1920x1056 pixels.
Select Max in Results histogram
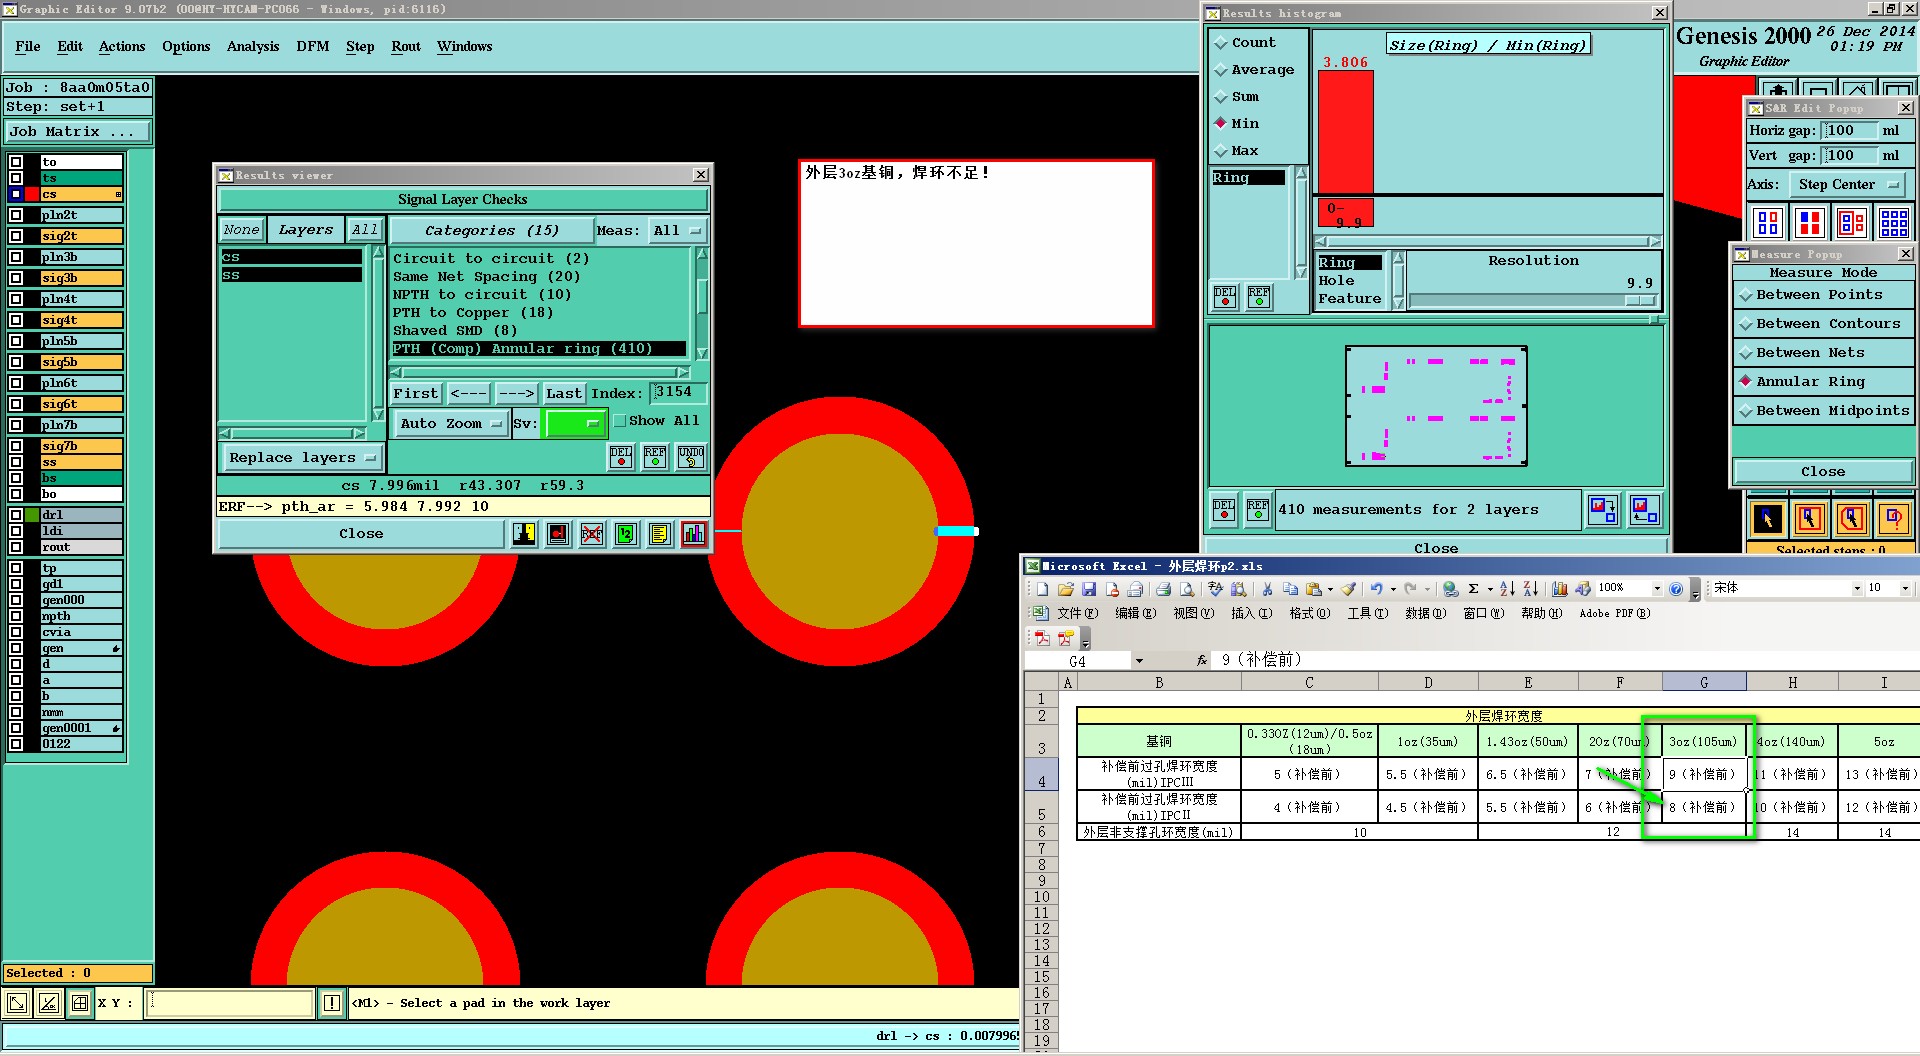click(1237, 151)
